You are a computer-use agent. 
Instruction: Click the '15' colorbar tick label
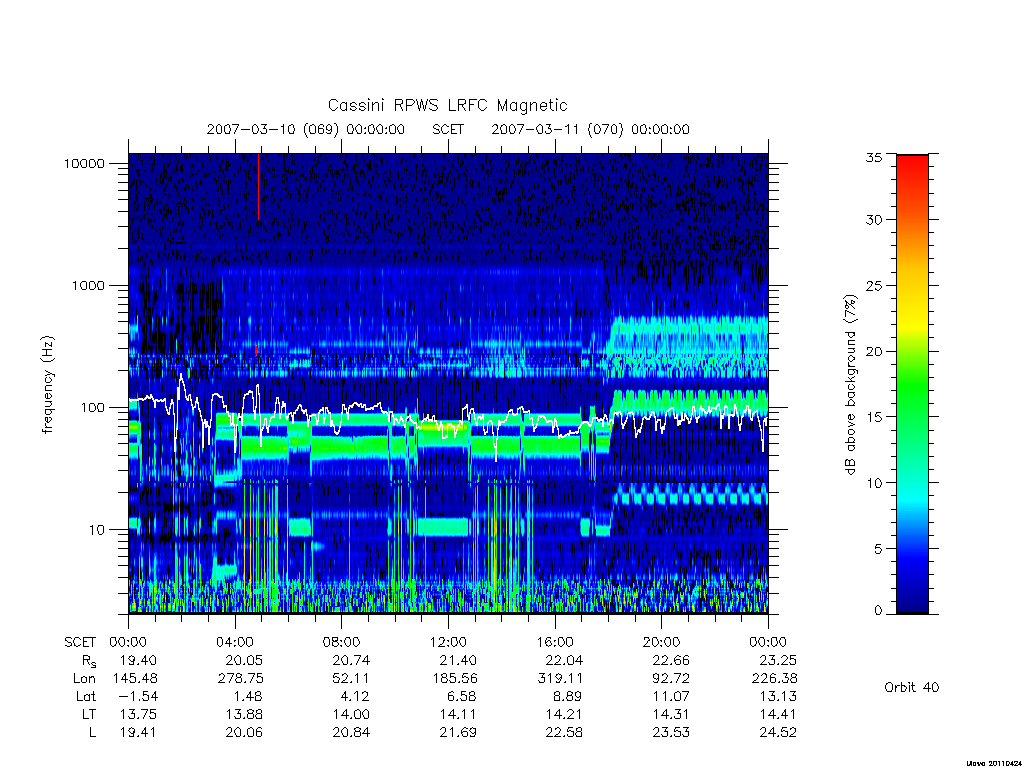coord(874,417)
